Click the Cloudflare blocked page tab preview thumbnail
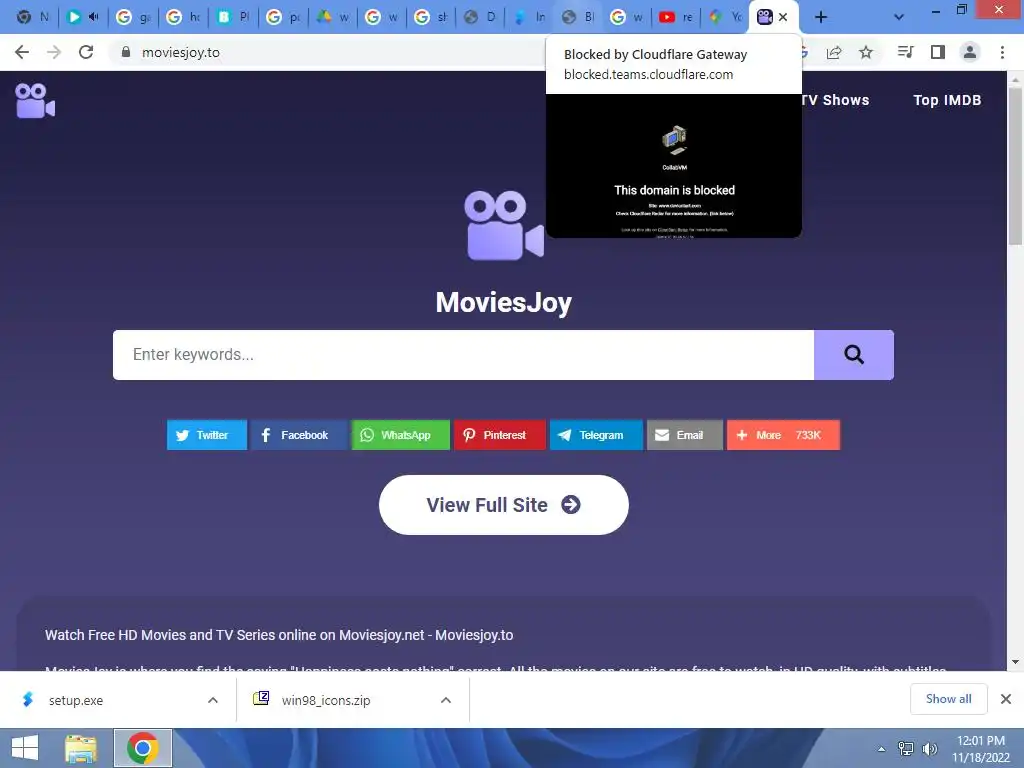Screen dimensions: 1024x768 674,166
